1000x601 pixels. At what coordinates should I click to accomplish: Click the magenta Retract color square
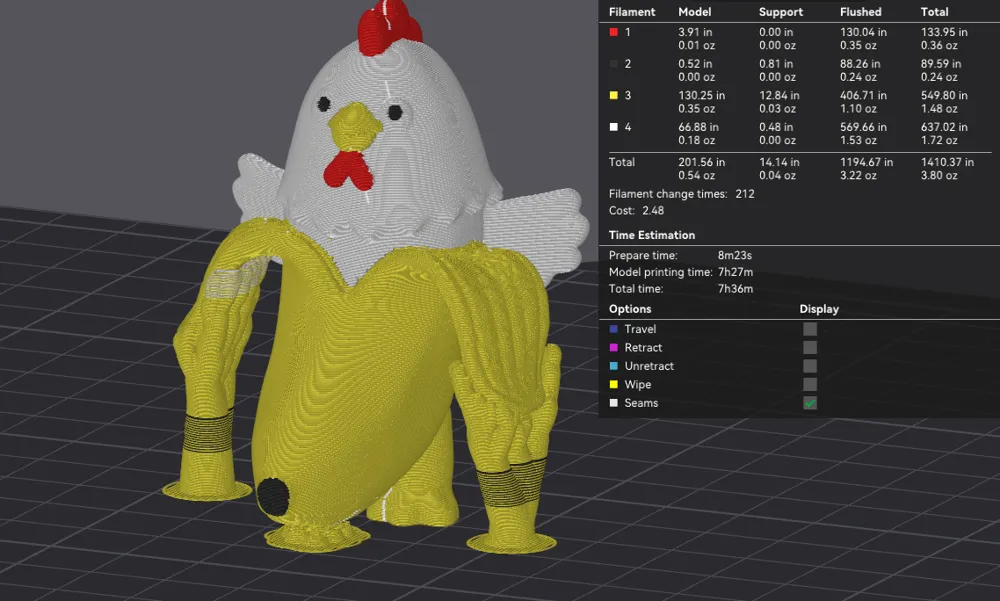pos(614,348)
